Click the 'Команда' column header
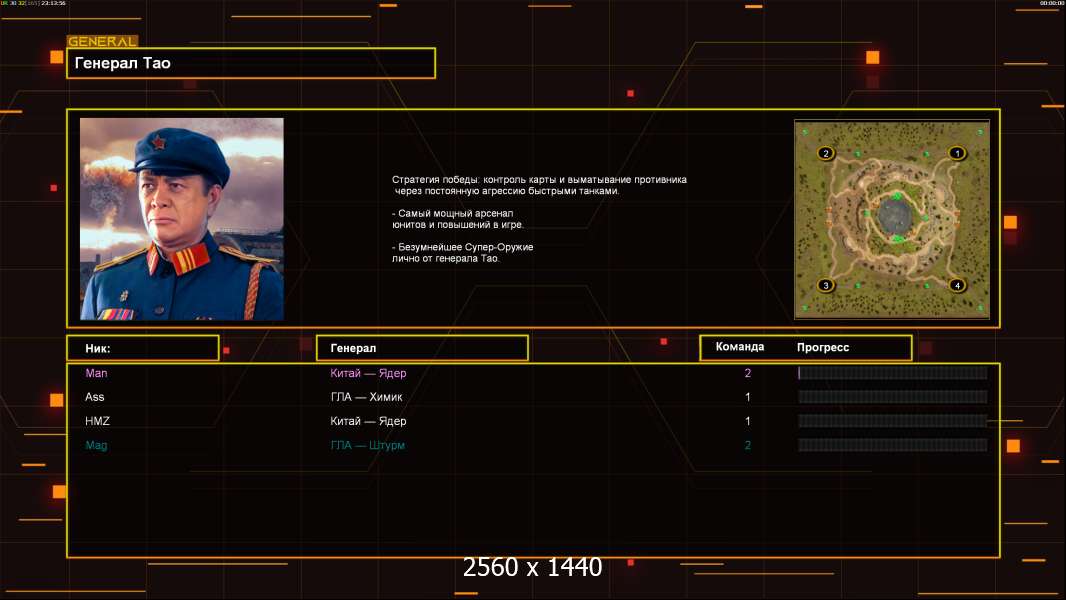Image resolution: width=1066 pixels, height=600 pixels. [740, 347]
